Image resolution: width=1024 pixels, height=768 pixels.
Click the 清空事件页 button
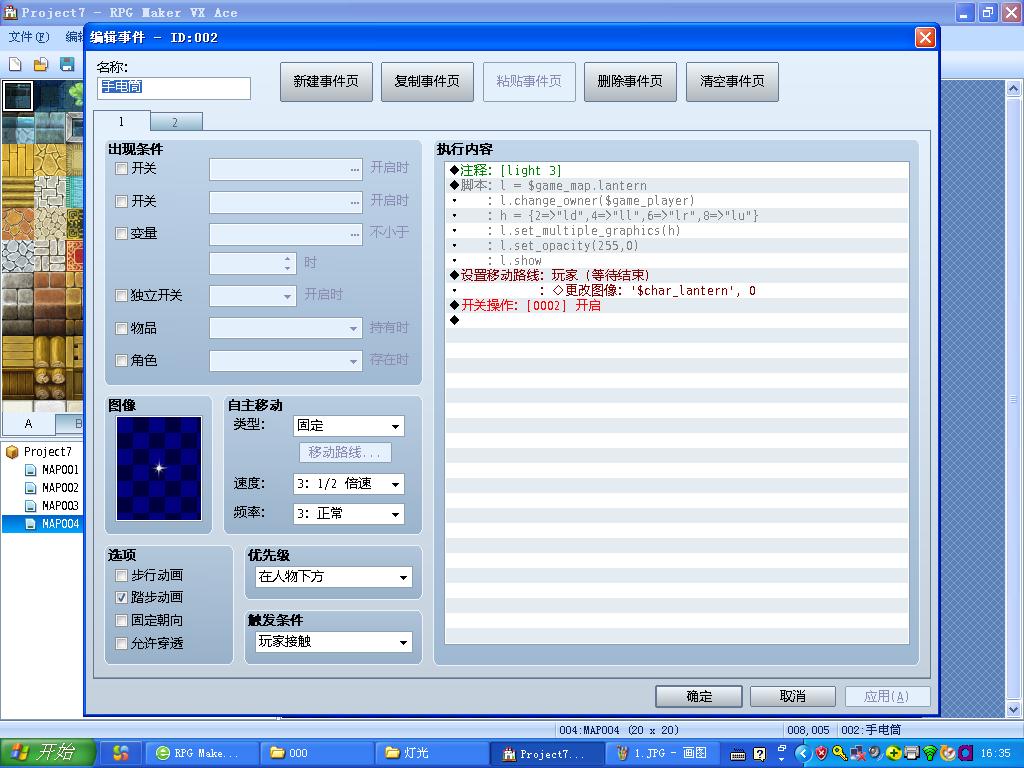[732, 82]
